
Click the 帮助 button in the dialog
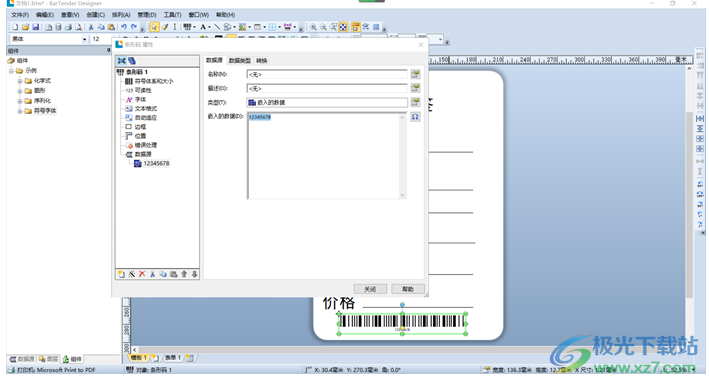[x=408, y=289]
